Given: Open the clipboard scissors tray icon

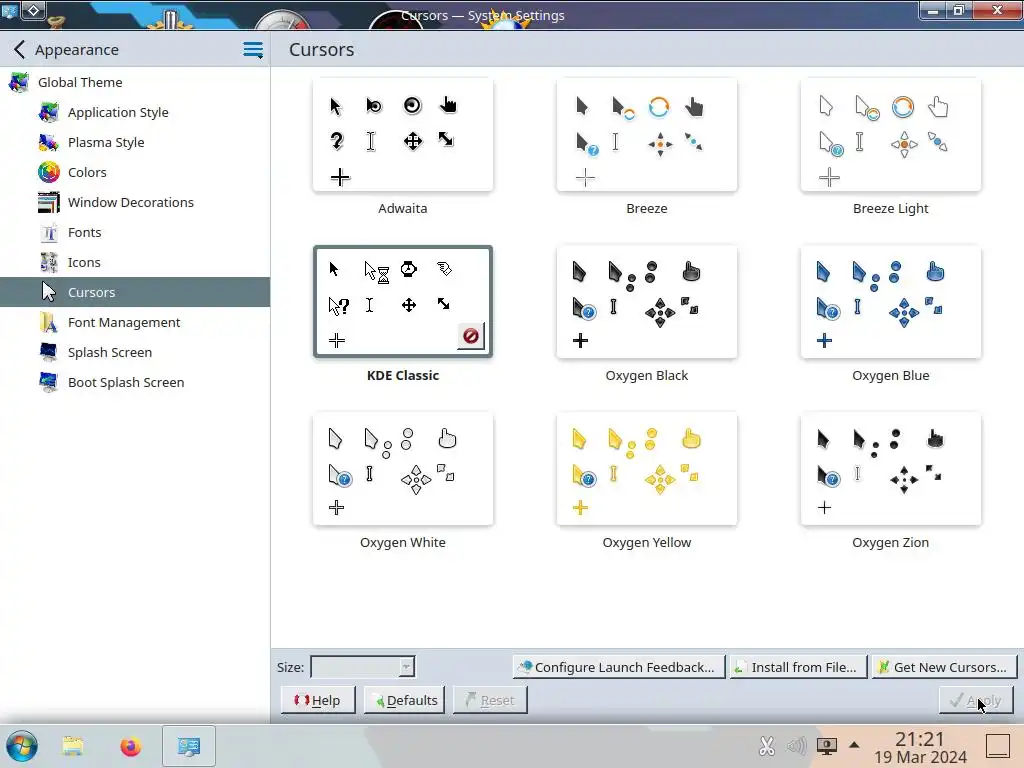Looking at the screenshot, I should [x=767, y=745].
